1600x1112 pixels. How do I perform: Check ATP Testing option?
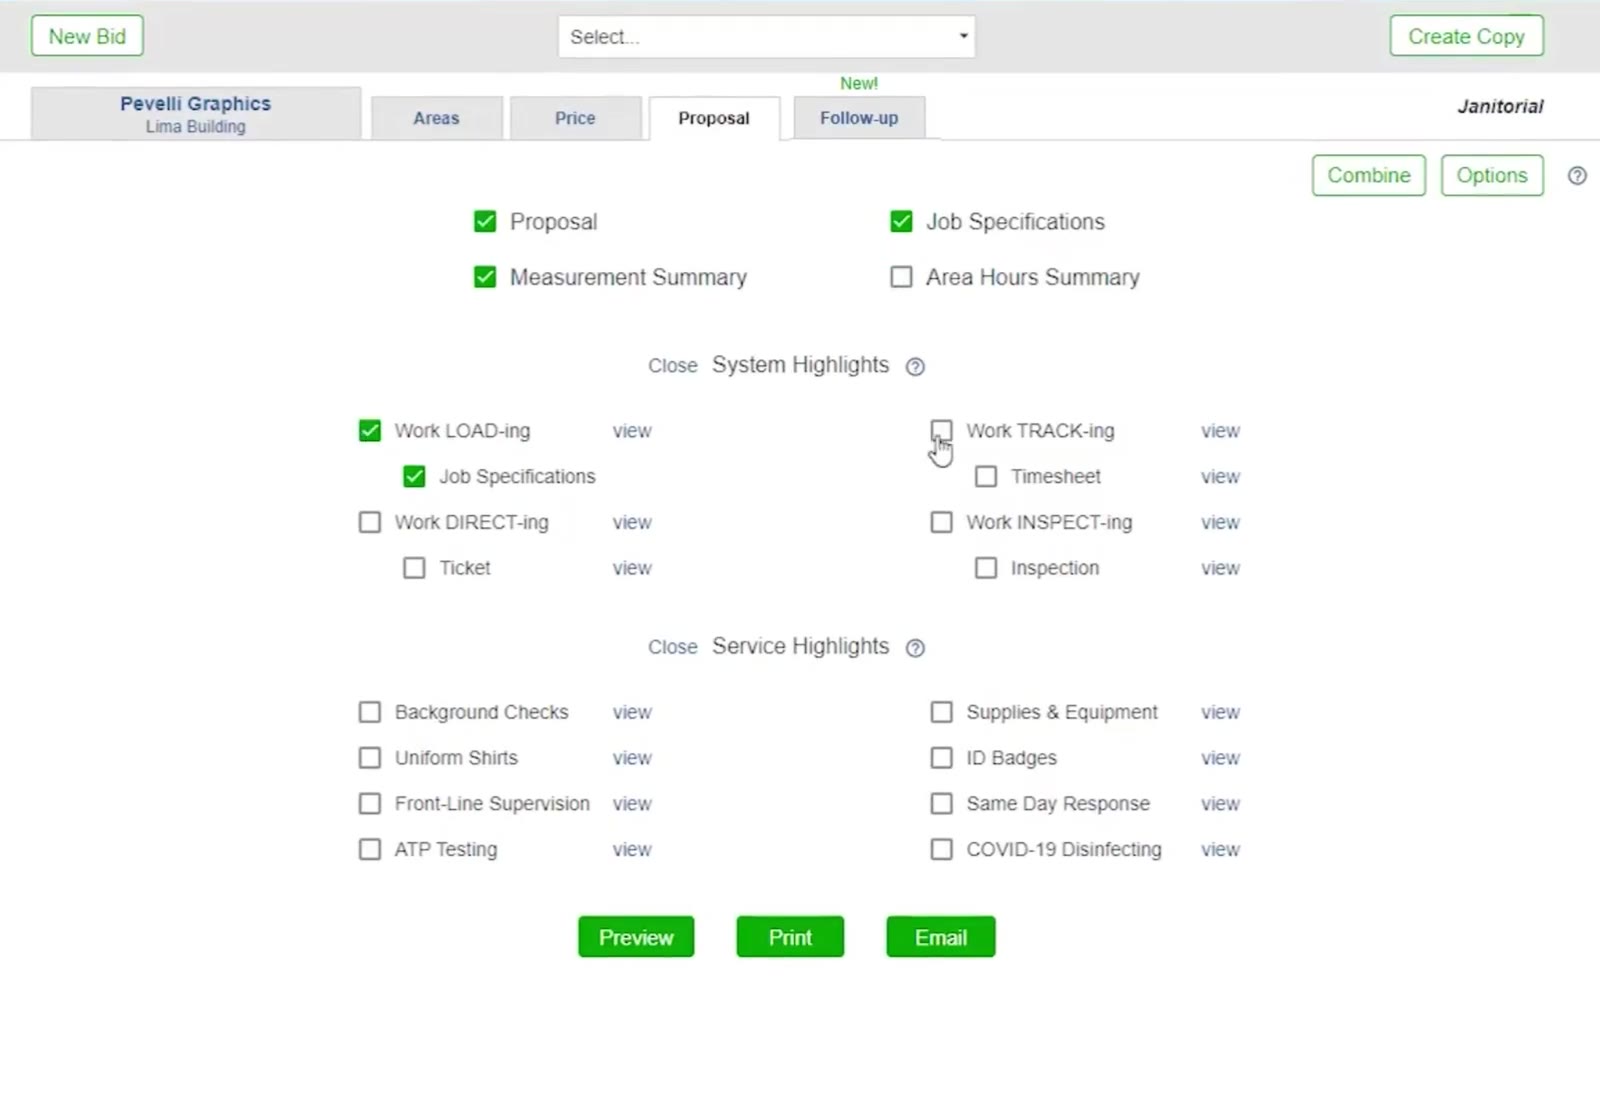click(x=370, y=849)
